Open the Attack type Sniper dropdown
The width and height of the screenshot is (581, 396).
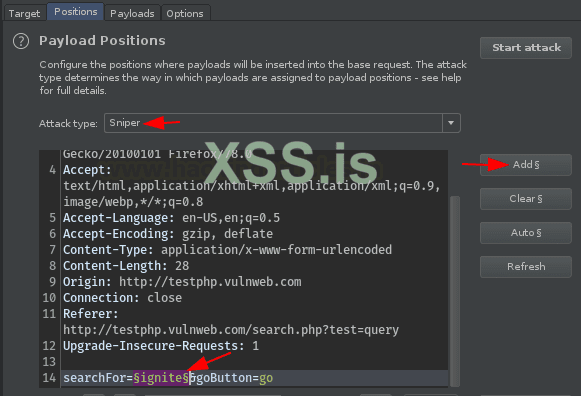coord(282,123)
